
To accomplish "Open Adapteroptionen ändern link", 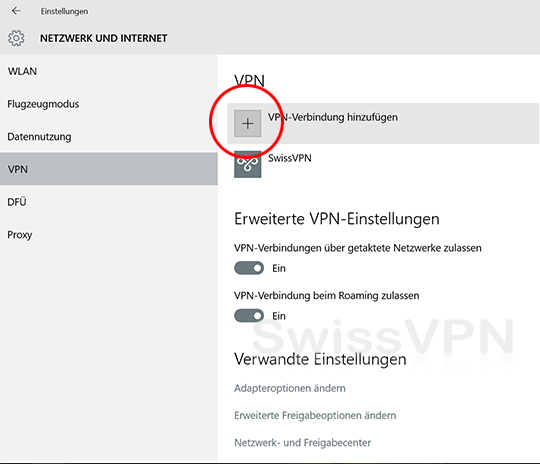I will [x=290, y=388].
